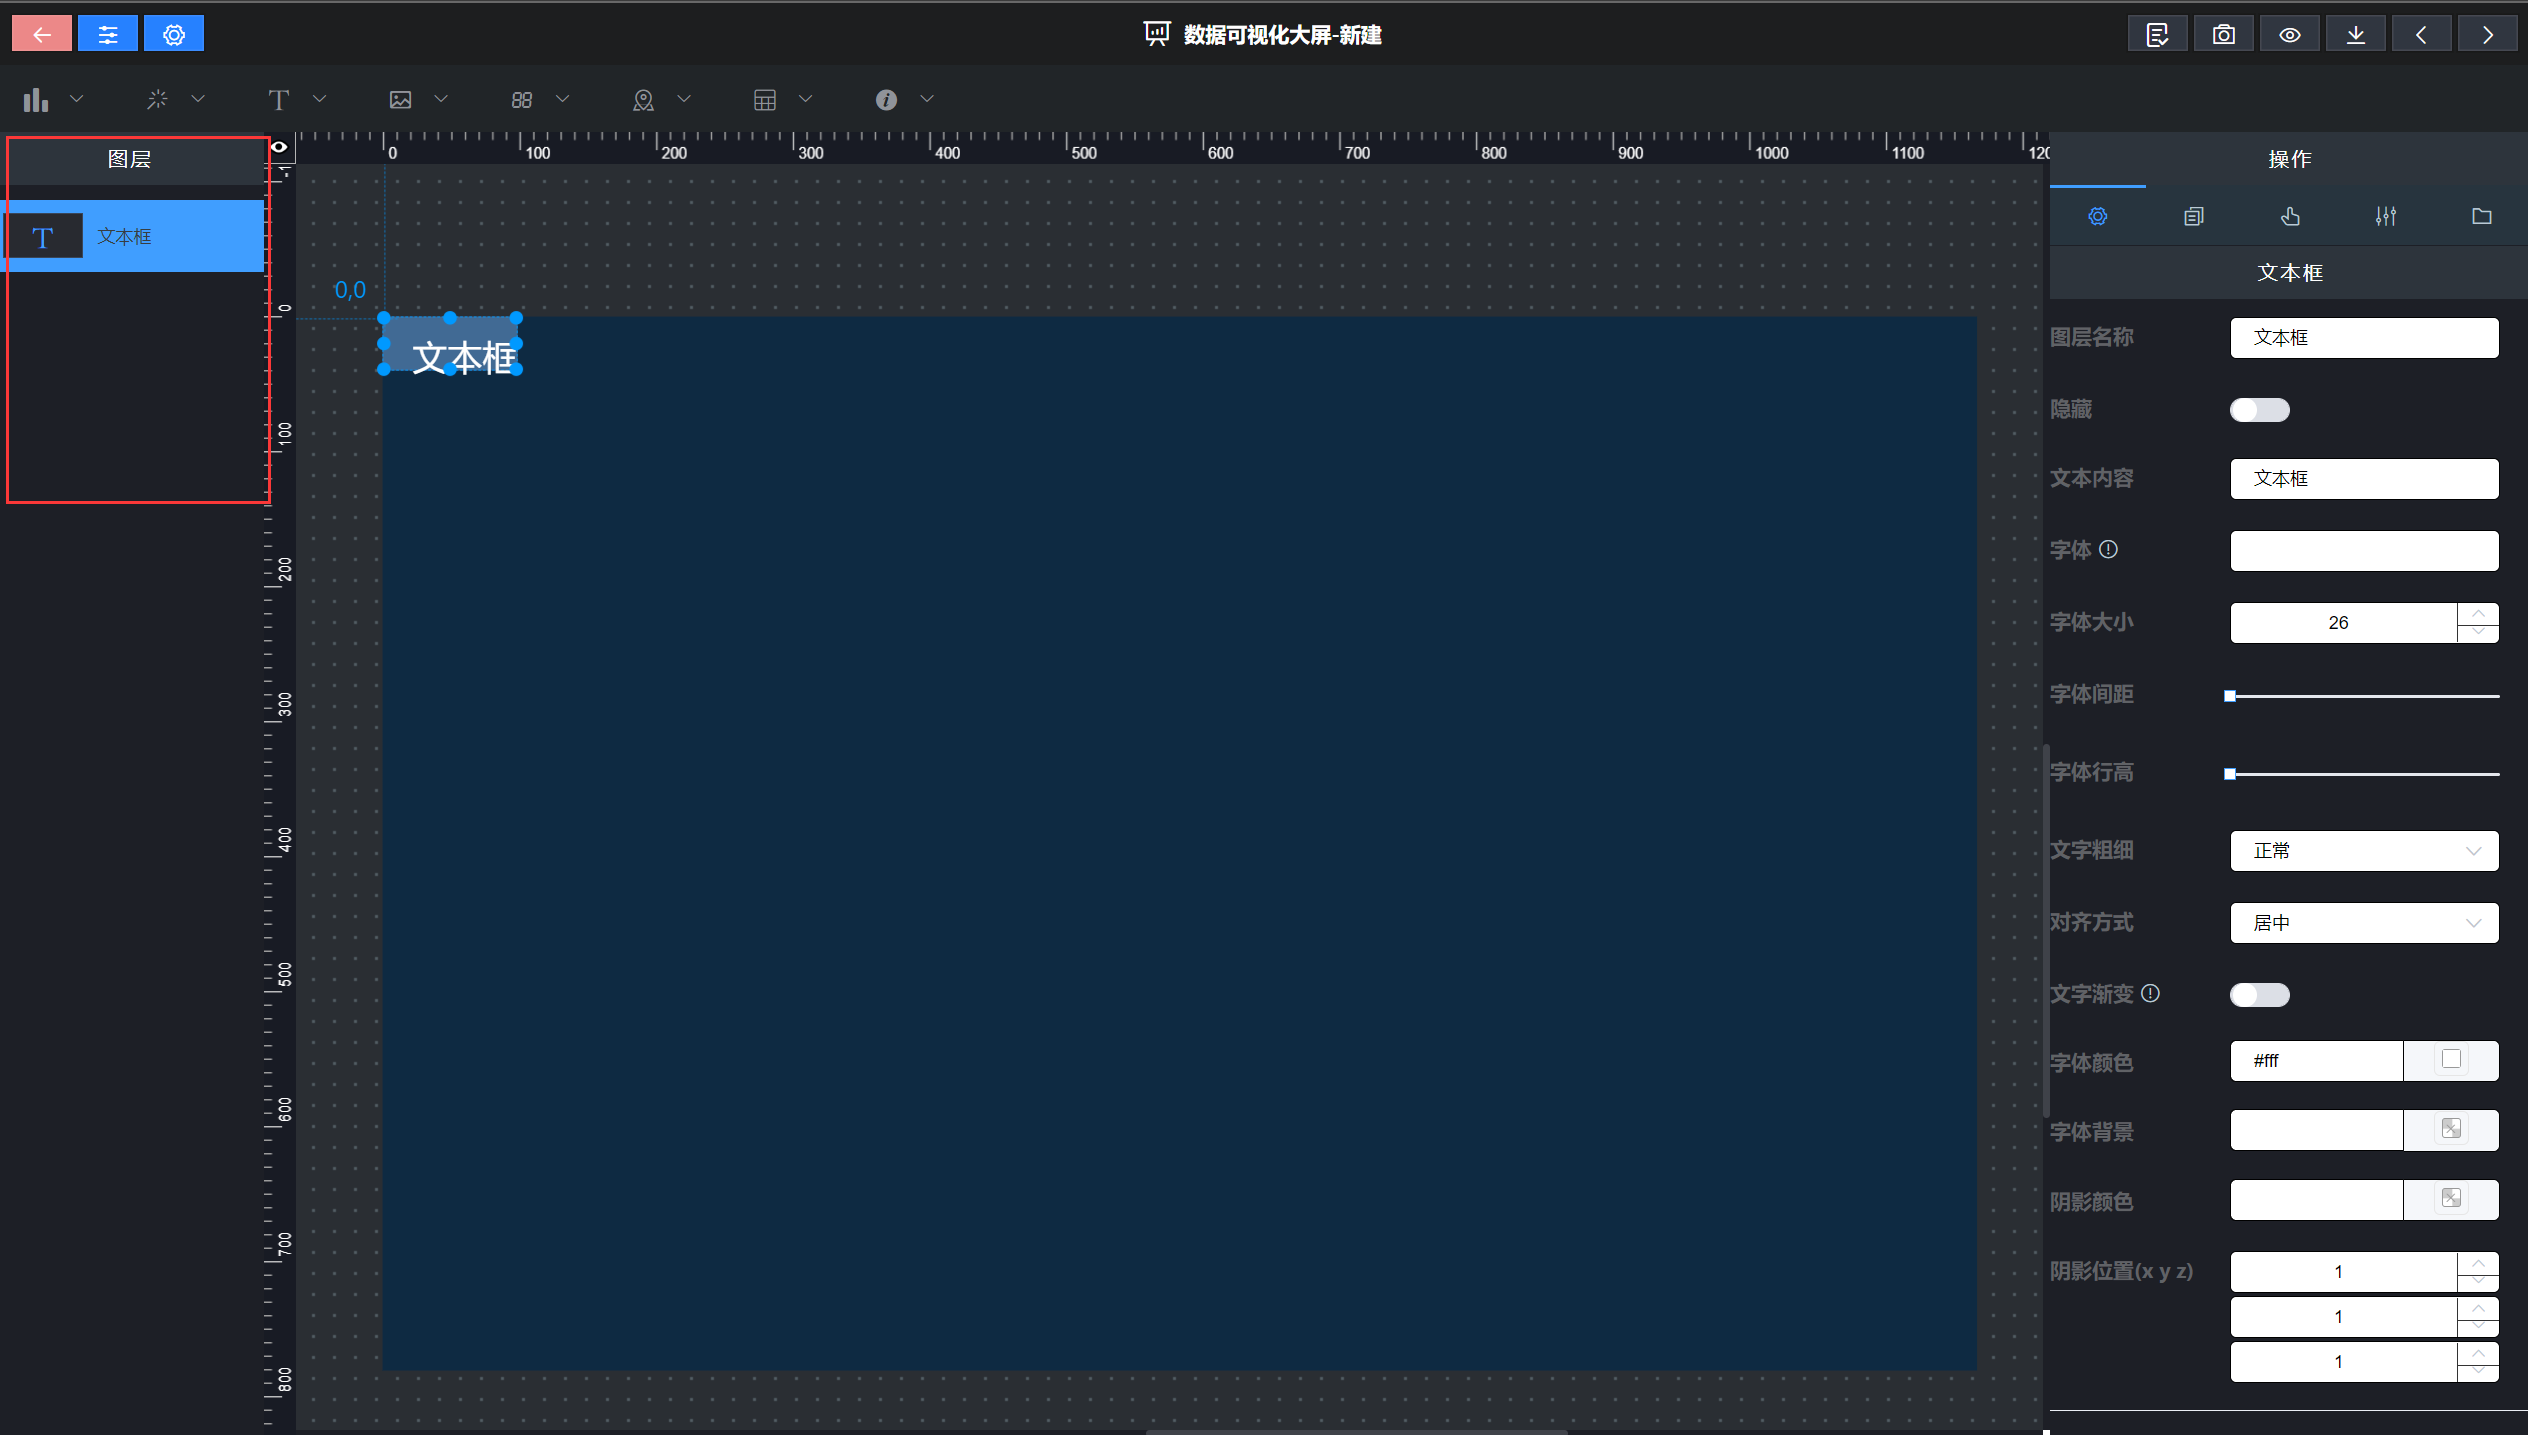Click the 文本框 layer name in layer list
Viewport: 2528px width, 1435px height.
tap(124, 237)
